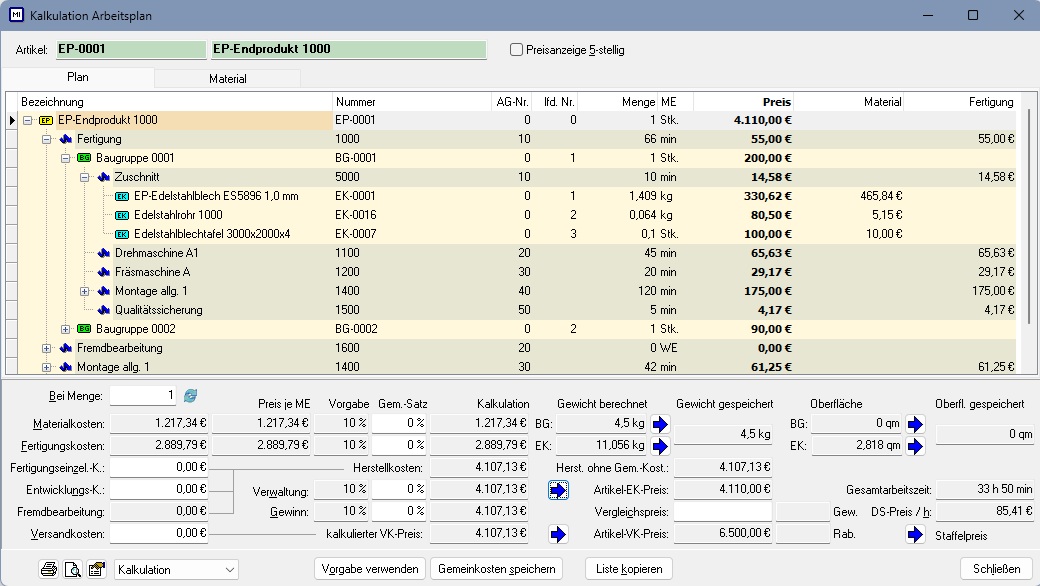The height and width of the screenshot is (586, 1040).
Task: Collapse the Zuschnitt tree node
Action: tap(85, 177)
